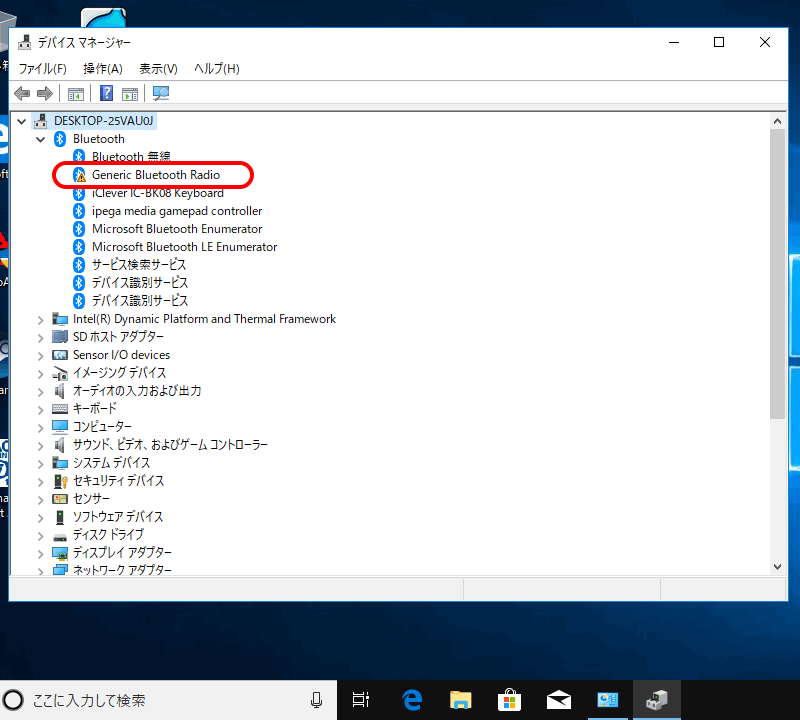
Task: Open the 表示(V) menu
Action: [x=158, y=69]
